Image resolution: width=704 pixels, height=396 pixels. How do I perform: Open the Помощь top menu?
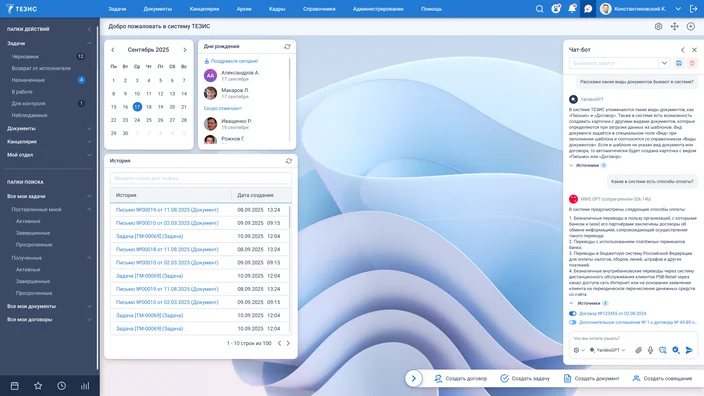pyautogui.click(x=431, y=9)
